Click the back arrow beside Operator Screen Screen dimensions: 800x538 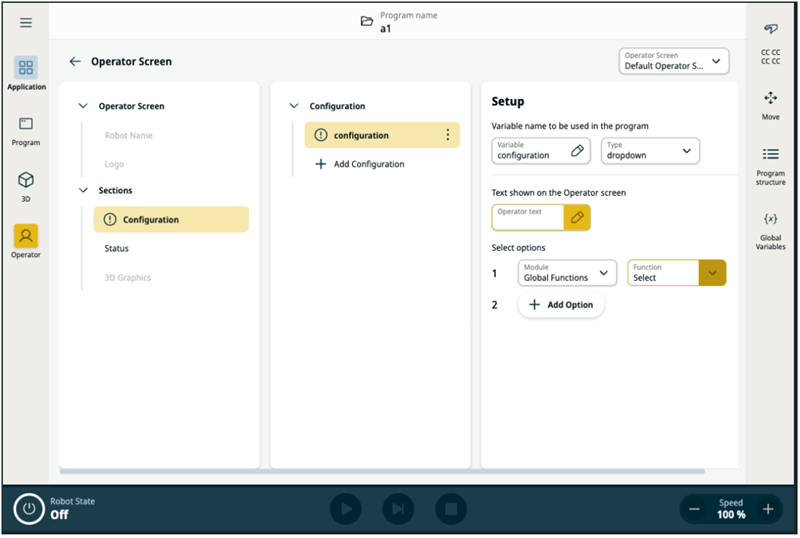point(75,61)
